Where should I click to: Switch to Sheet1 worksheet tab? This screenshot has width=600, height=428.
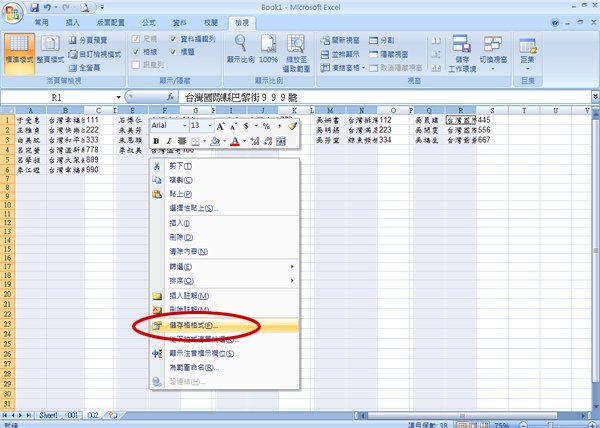tap(49, 415)
